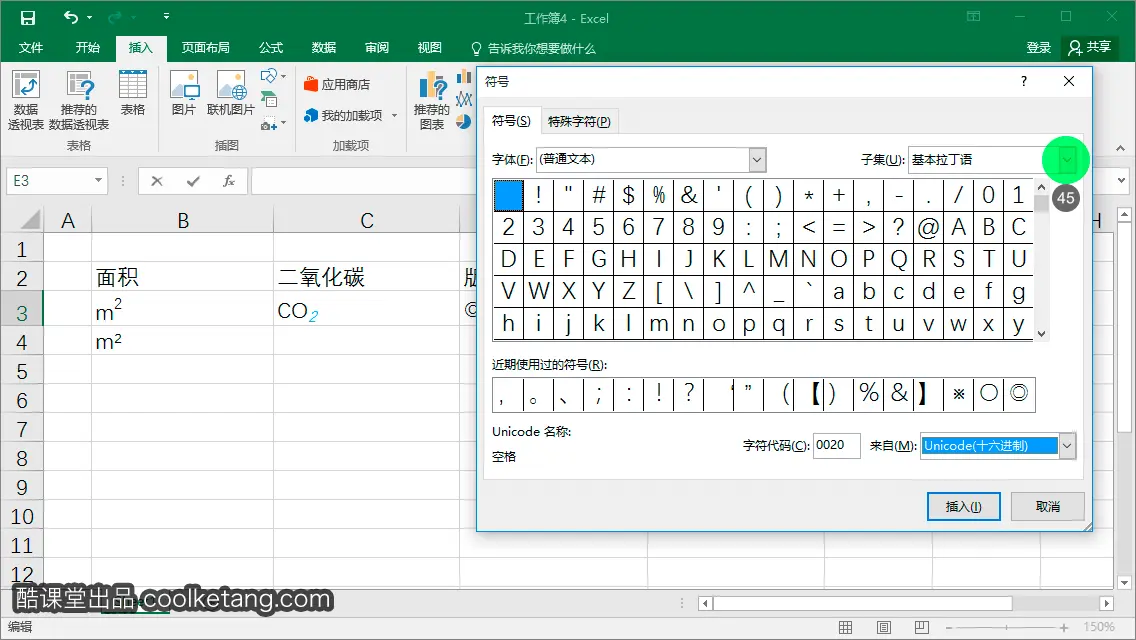Click the zoom in plus button
The image size is (1136, 640).
click(1064, 628)
